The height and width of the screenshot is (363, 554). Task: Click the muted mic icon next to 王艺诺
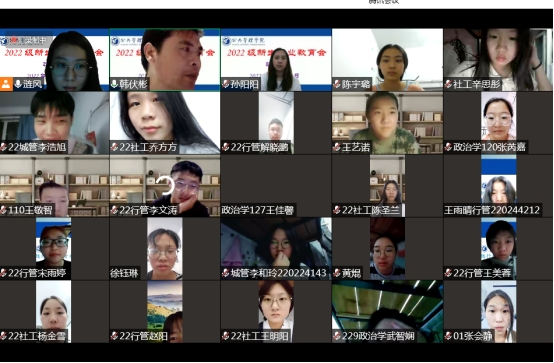coord(337,147)
